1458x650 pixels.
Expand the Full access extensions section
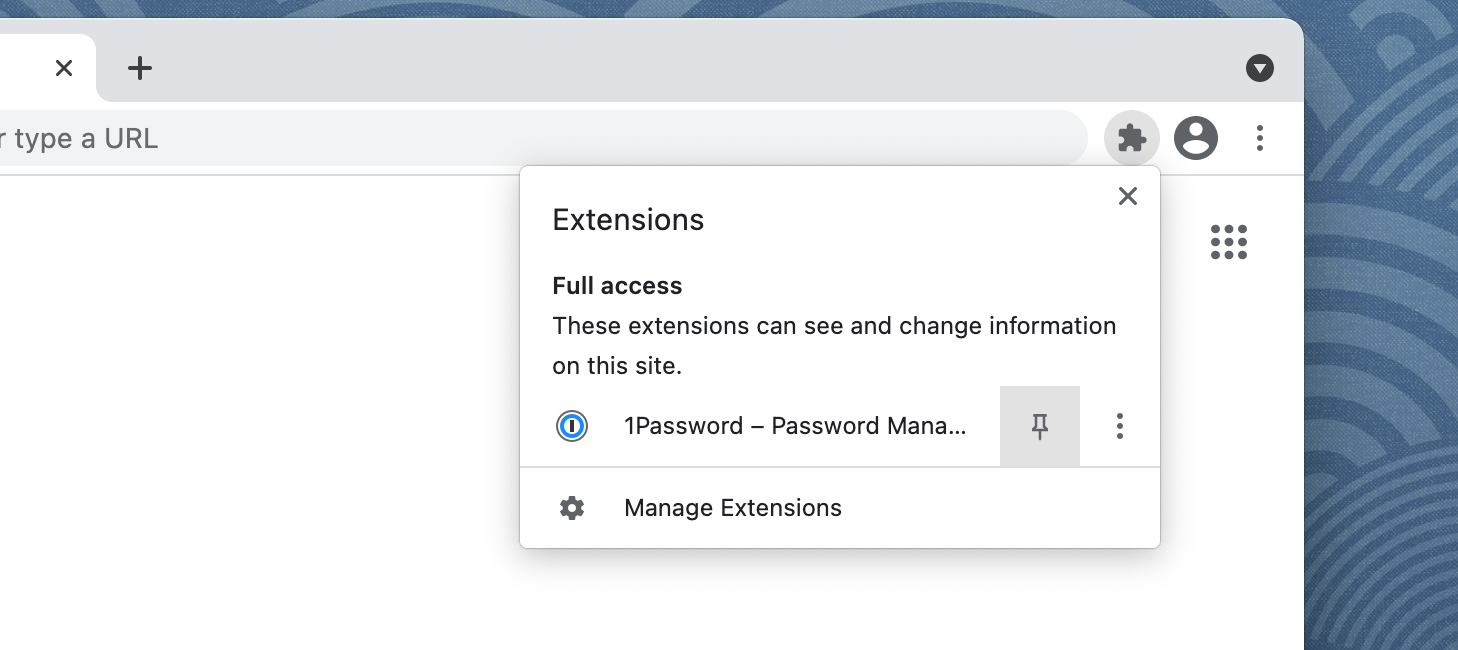pos(617,285)
